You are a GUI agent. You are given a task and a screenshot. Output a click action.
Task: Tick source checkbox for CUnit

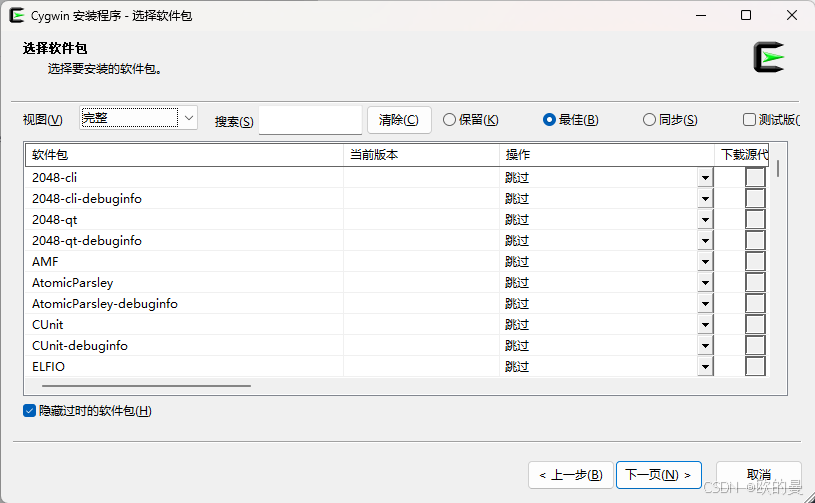tap(755, 325)
